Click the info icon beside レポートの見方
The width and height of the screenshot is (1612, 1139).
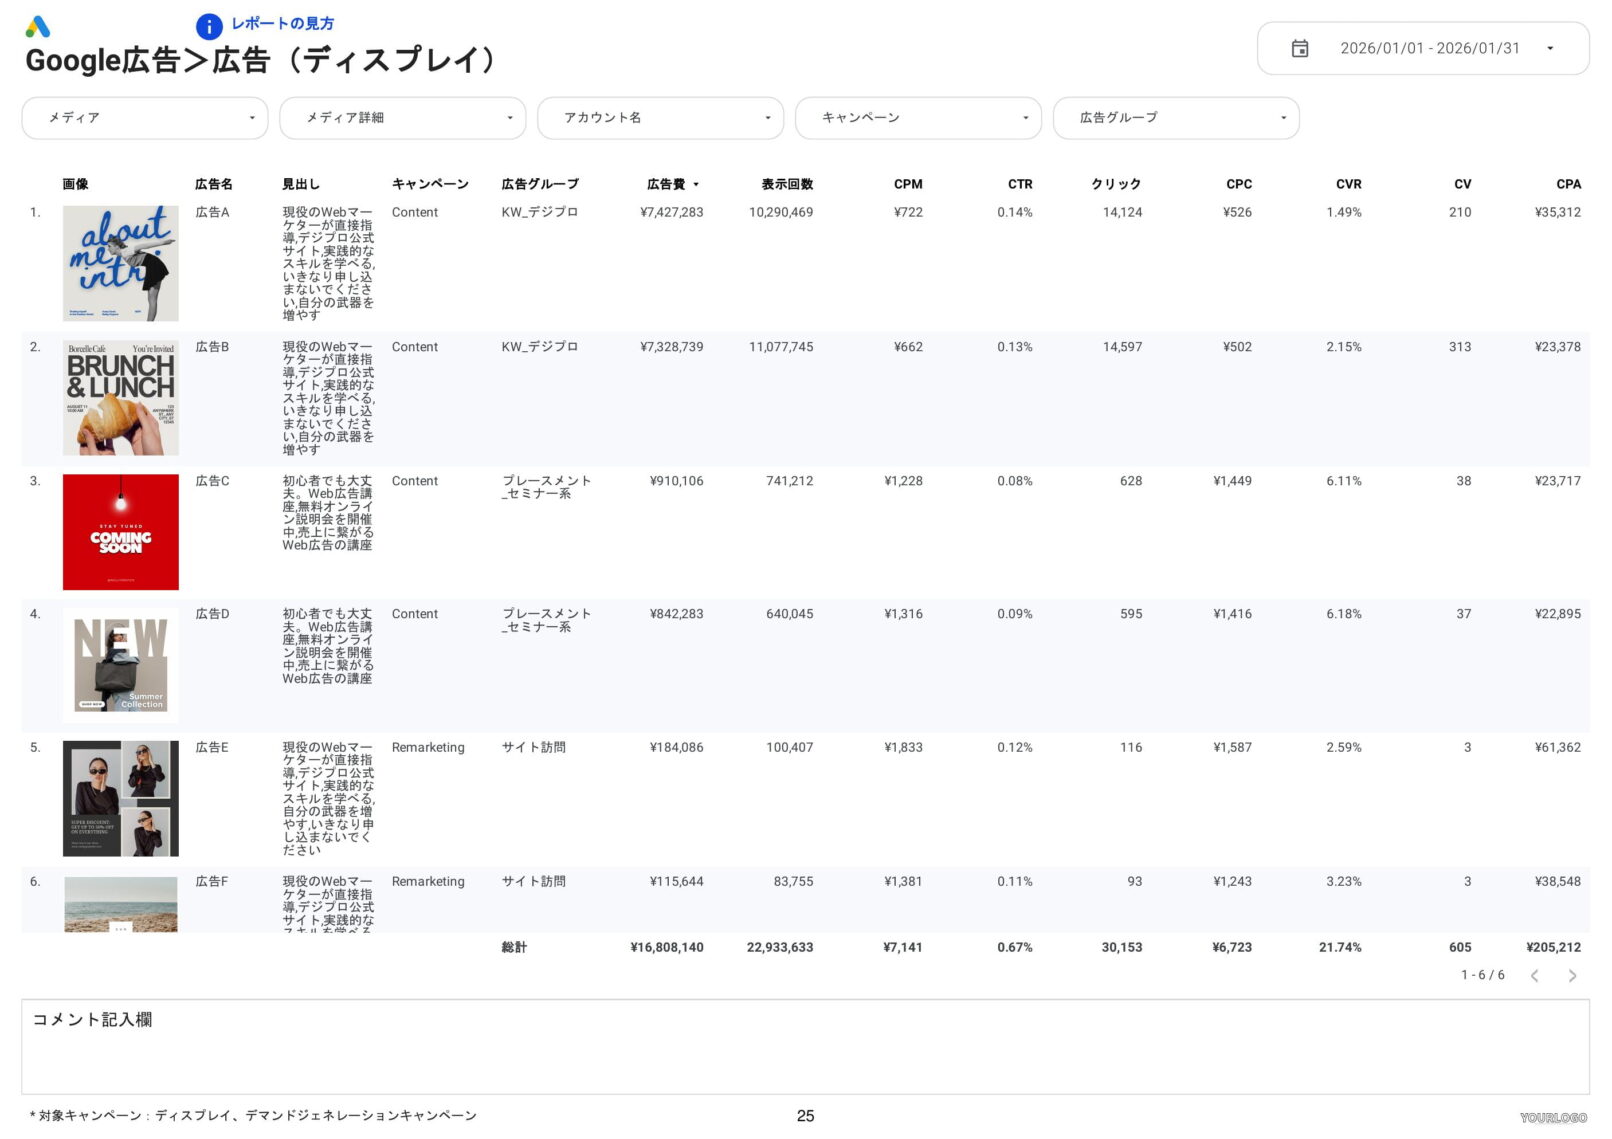[x=208, y=26]
